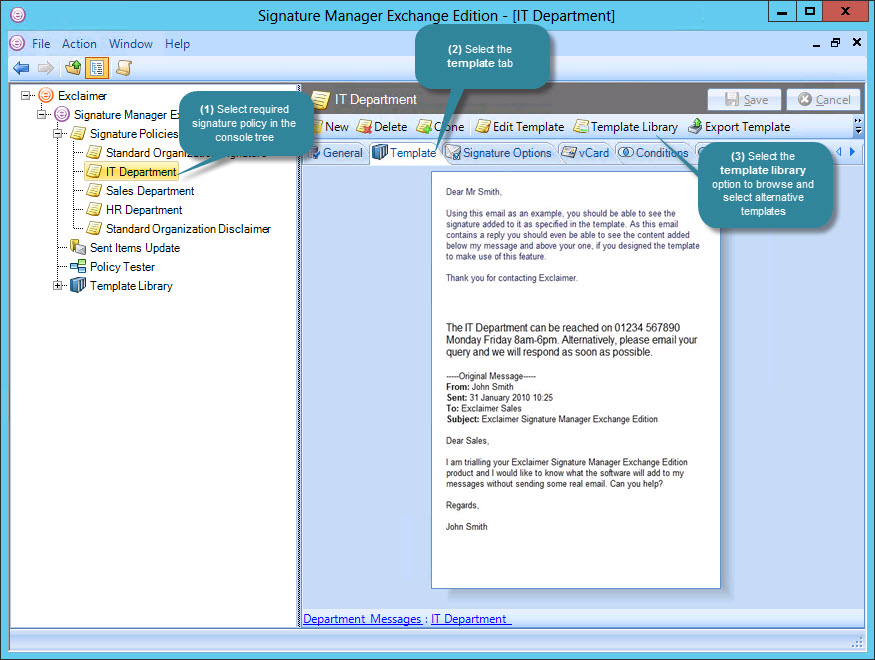Select Policy Tester in the tree
This screenshot has width=875, height=660.
tap(122, 266)
